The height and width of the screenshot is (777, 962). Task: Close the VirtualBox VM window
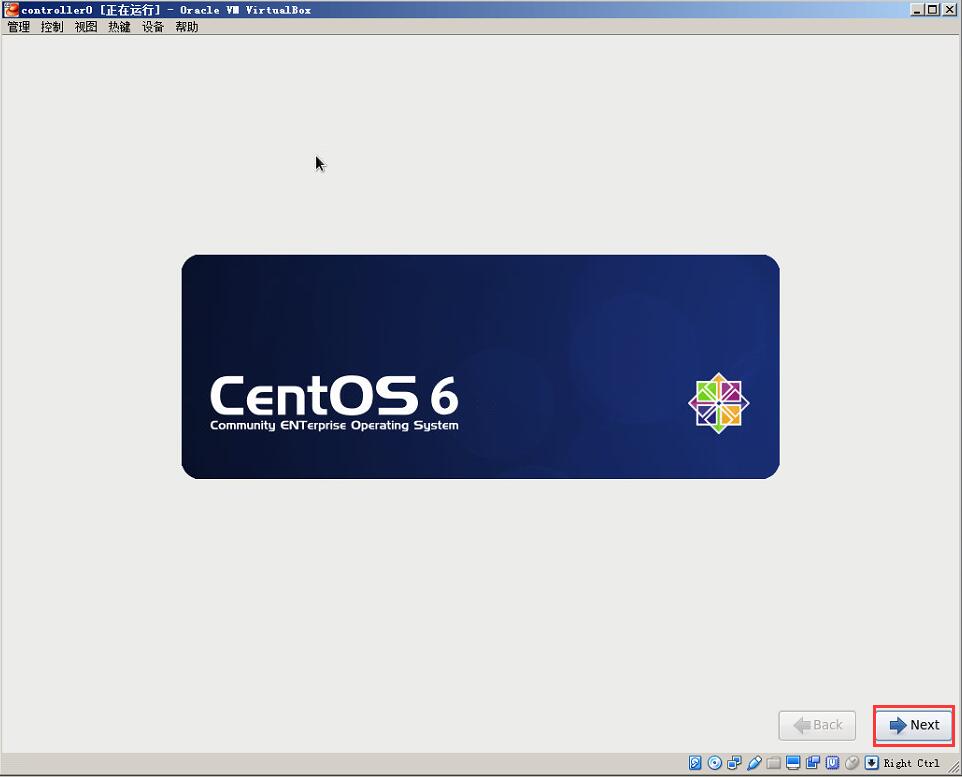pyautogui.click(x=949, y=9)
